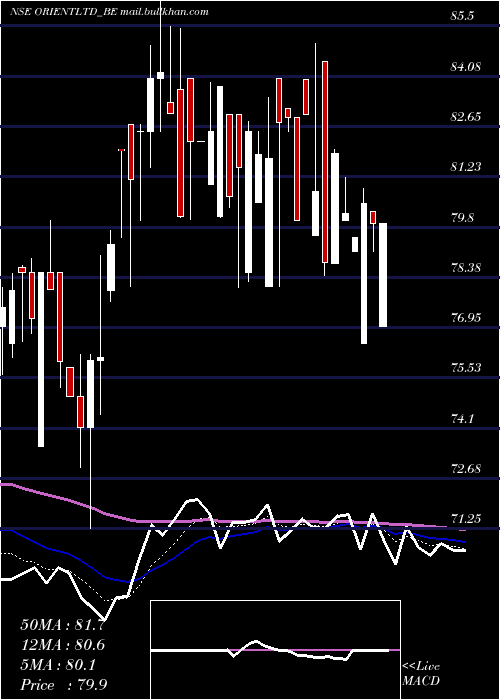Click the 50MA : 81.7 readout

point(63,625)
